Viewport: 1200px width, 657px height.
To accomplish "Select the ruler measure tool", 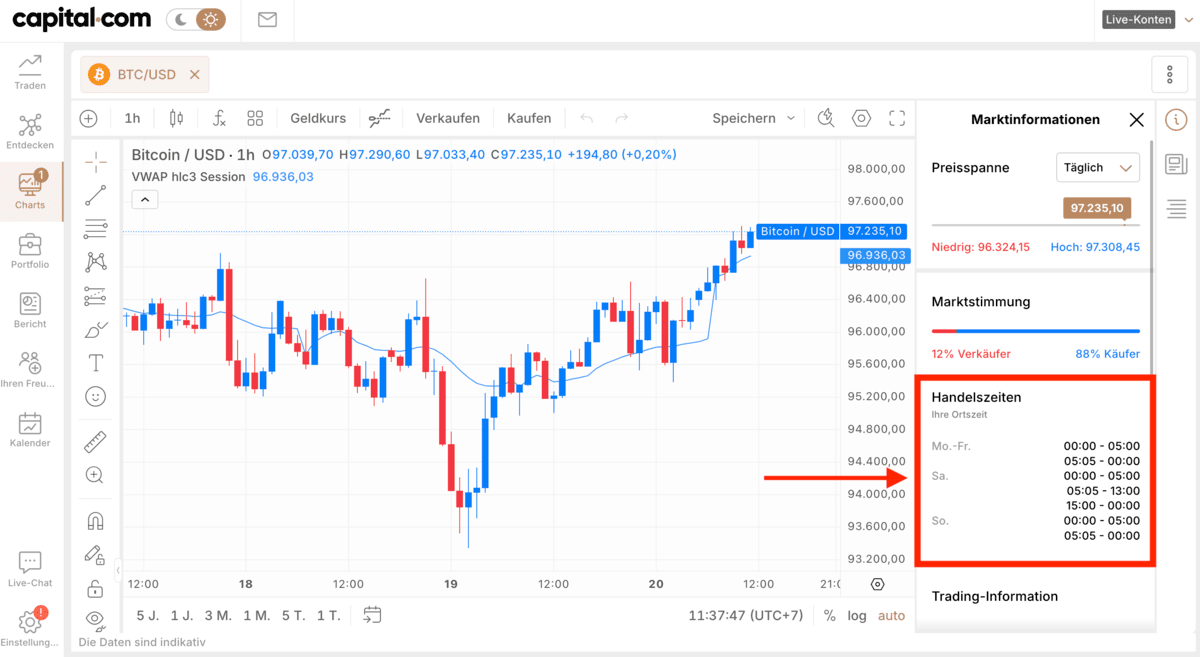I will point(95,442).
